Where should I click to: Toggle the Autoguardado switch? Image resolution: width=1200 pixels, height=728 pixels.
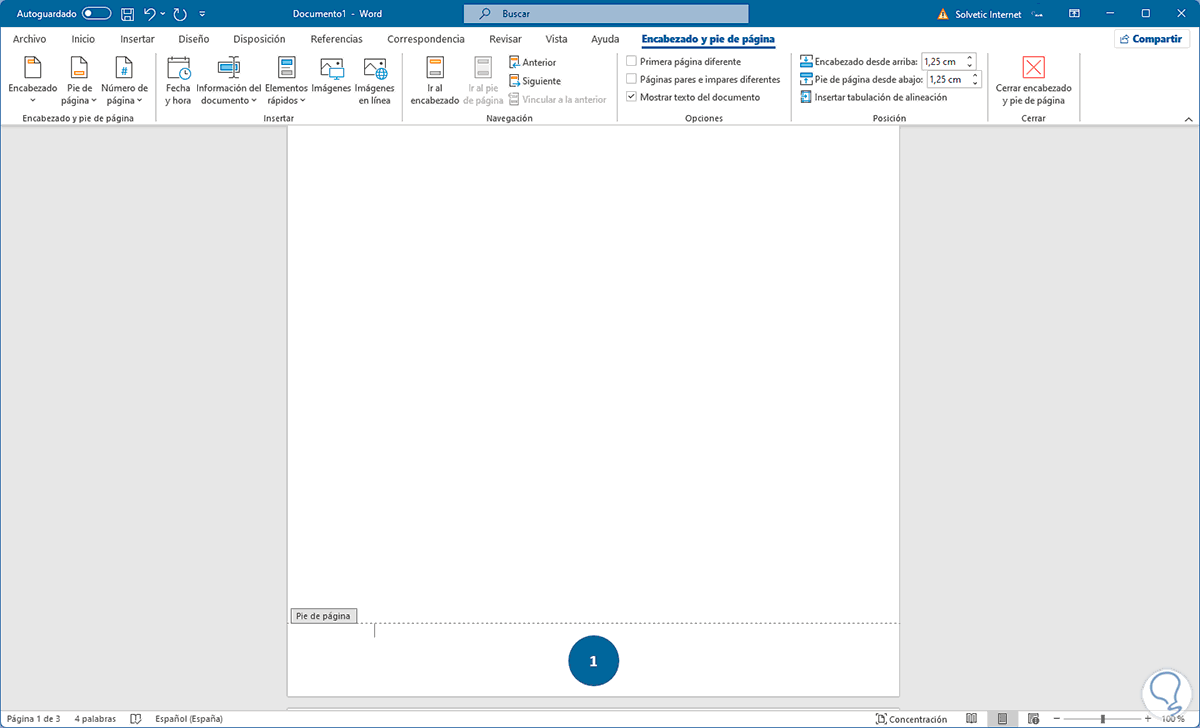click(x=97, y=14)
